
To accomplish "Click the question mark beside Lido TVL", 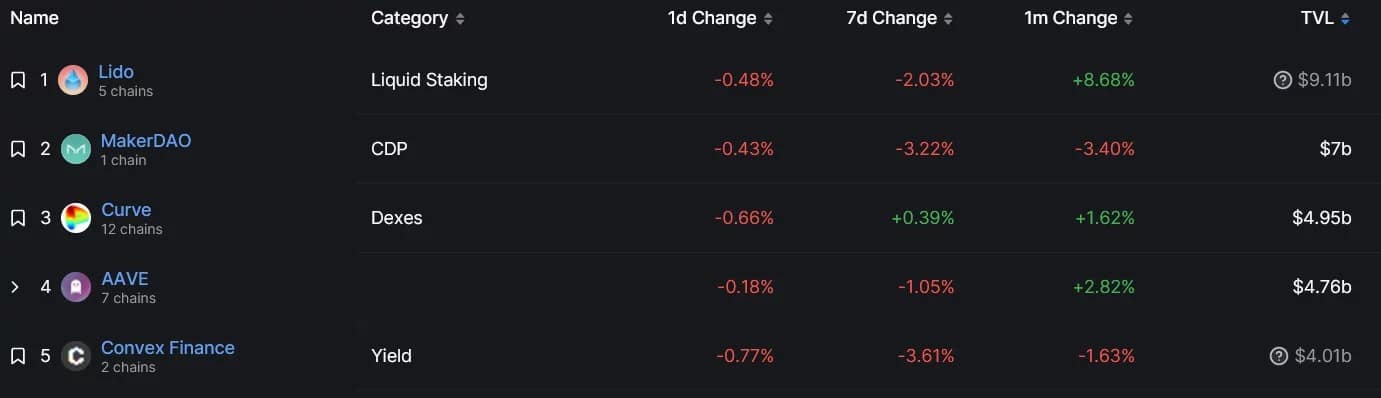I will click(1282, 80).
